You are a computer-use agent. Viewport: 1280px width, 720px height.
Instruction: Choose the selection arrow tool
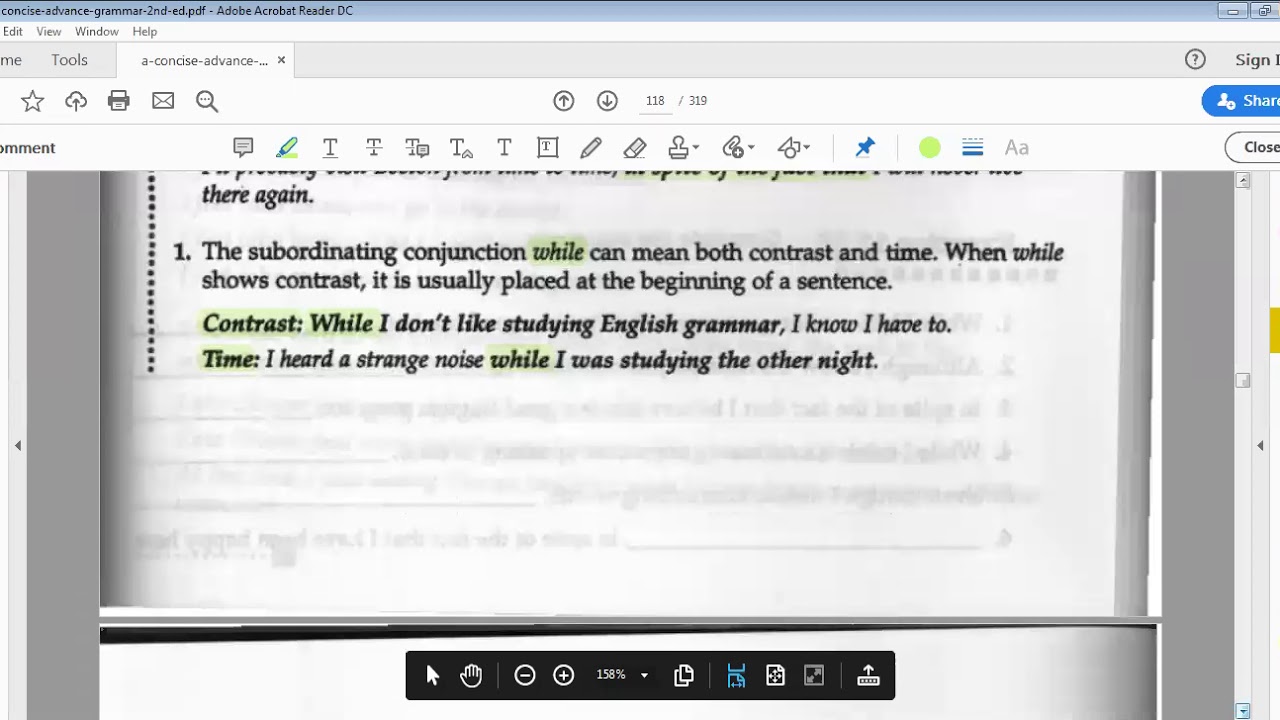pyautogui.click(x=432, y=676)
